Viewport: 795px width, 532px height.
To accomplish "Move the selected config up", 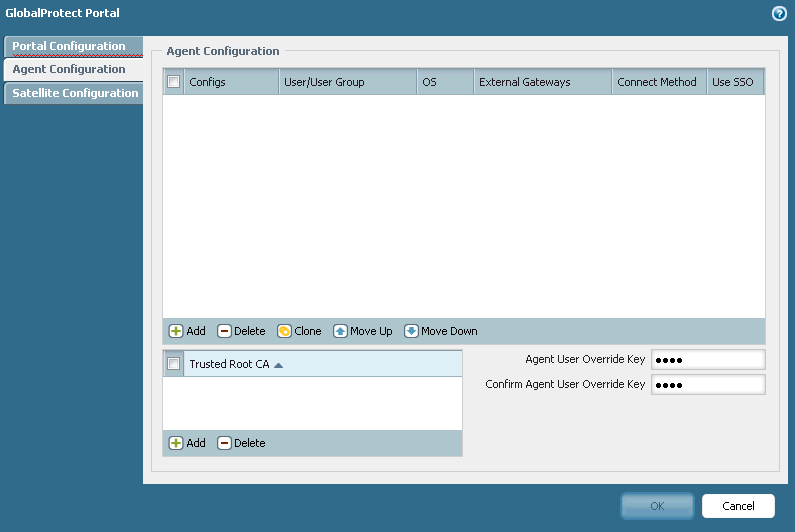I will (363, 331).
